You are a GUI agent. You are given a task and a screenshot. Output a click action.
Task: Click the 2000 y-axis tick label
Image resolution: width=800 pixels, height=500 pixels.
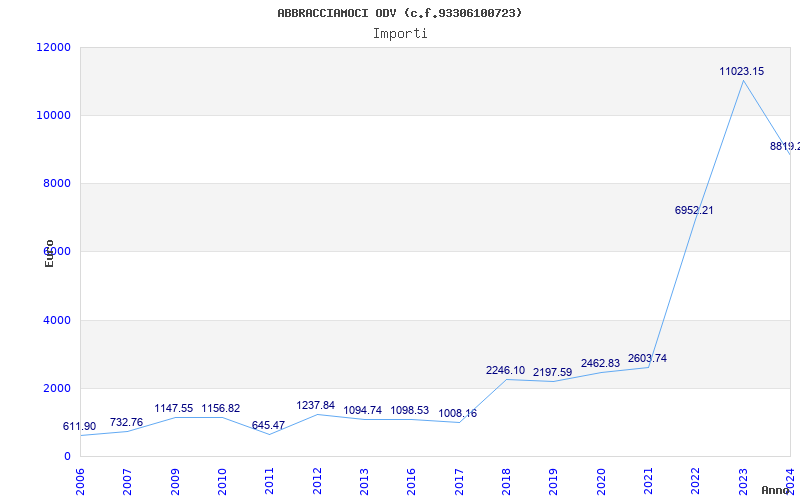coord(56,388)
